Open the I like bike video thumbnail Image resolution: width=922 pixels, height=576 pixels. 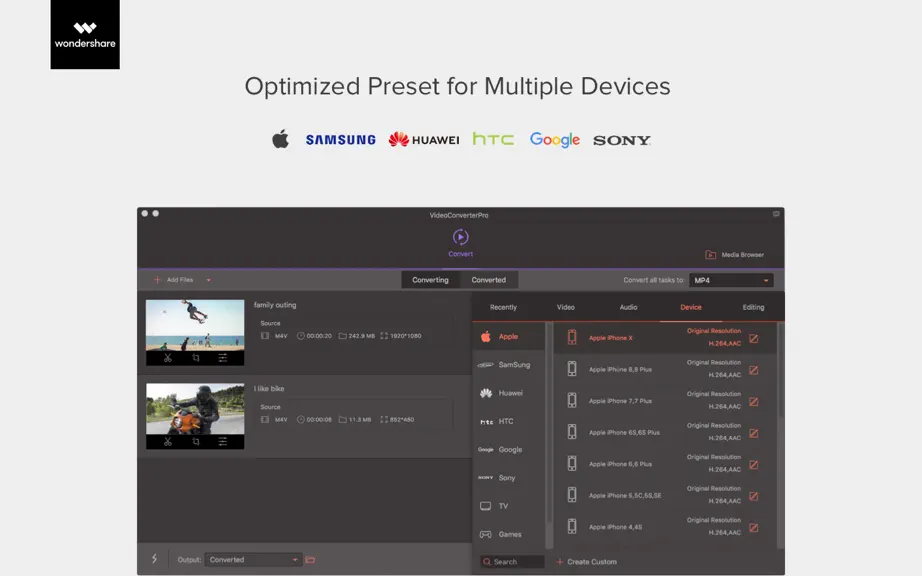[195, 409]
